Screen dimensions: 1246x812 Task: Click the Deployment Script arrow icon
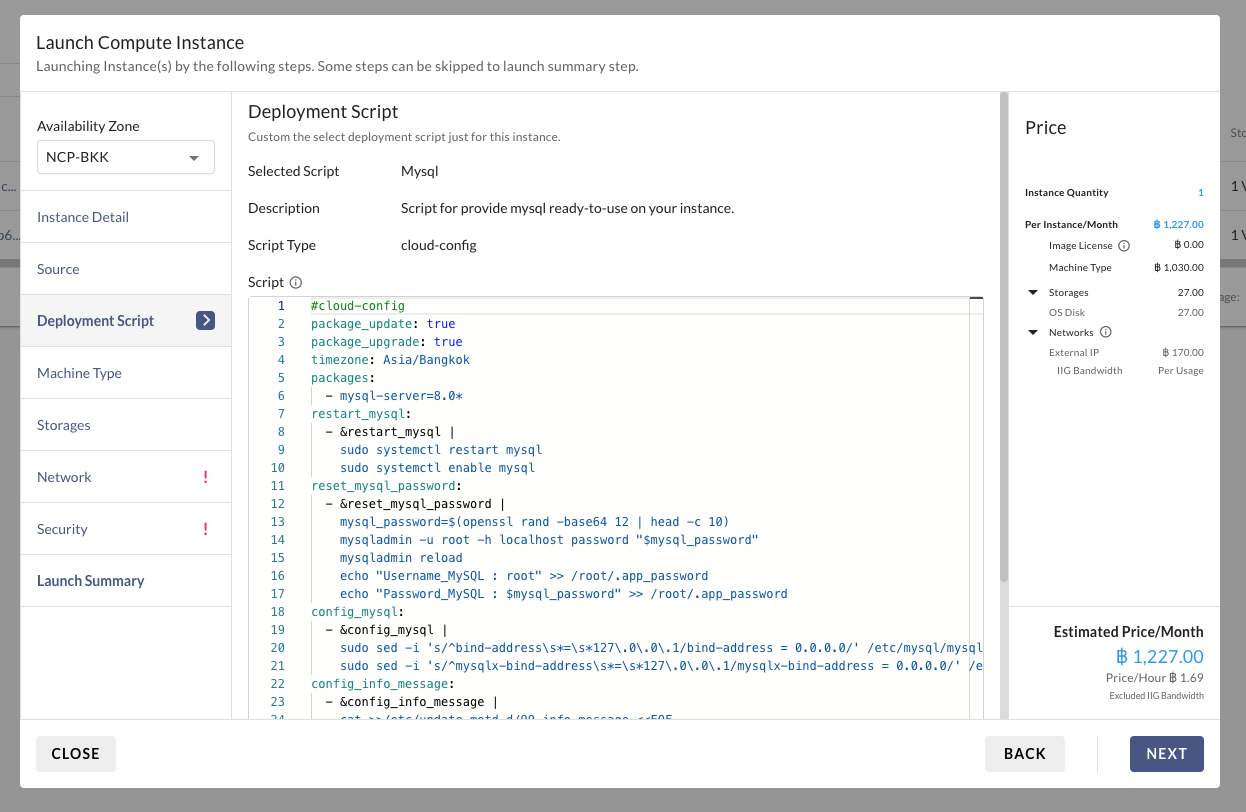point(205,321)
